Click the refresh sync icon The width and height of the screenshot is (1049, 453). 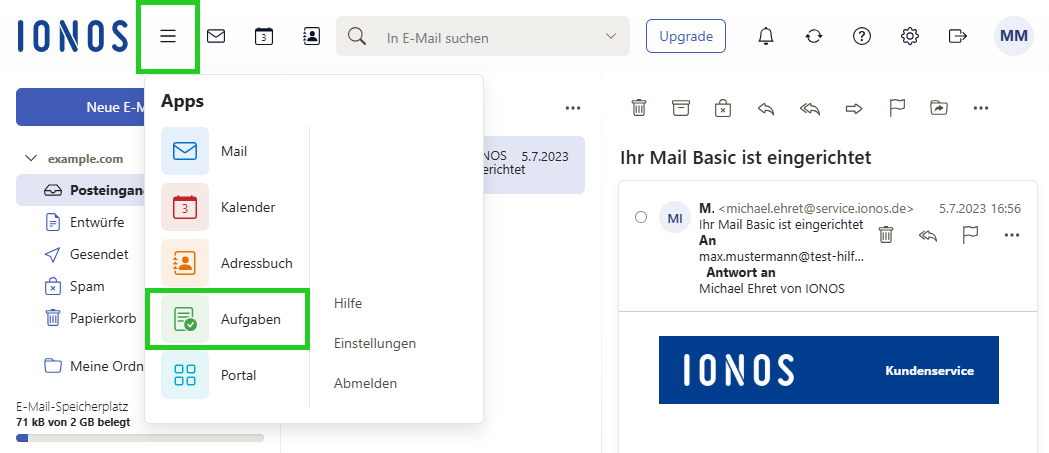[x=814, y=37]
